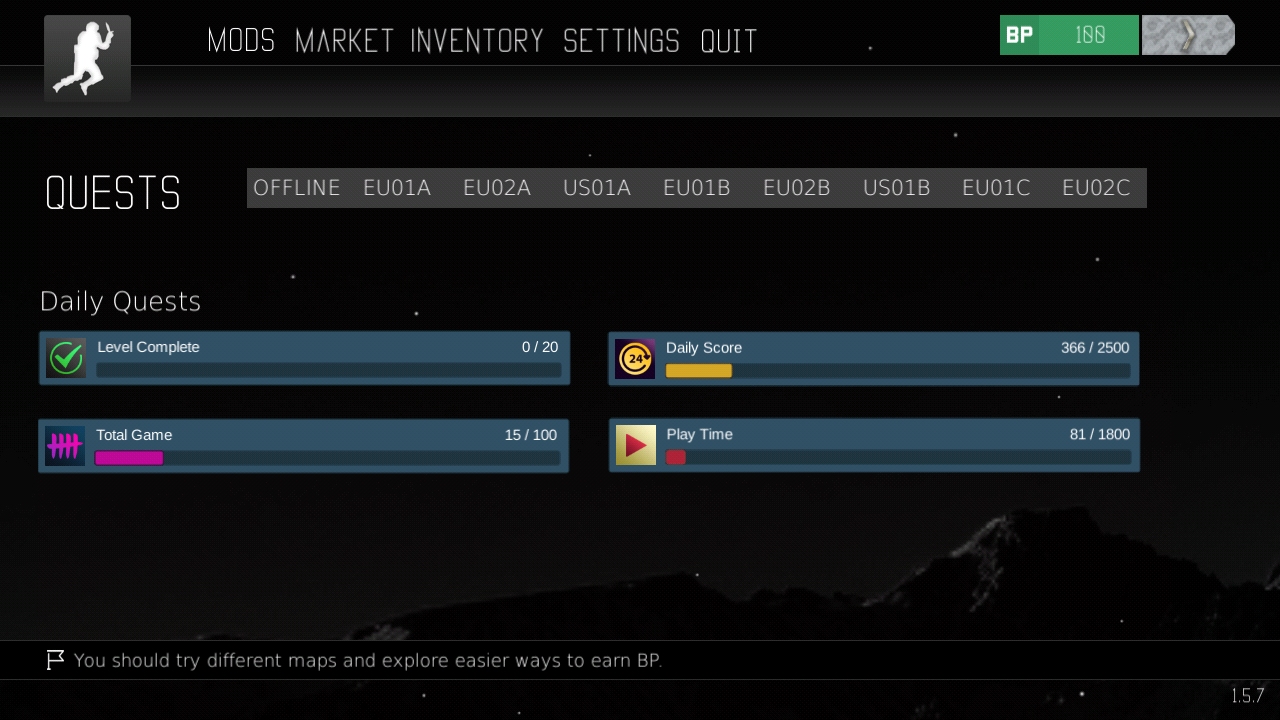Image resolution: width=1280 pixels, height=720 pixels.
Task: Click the Daily Score 24-hour icon
Action: coord(635,359)
